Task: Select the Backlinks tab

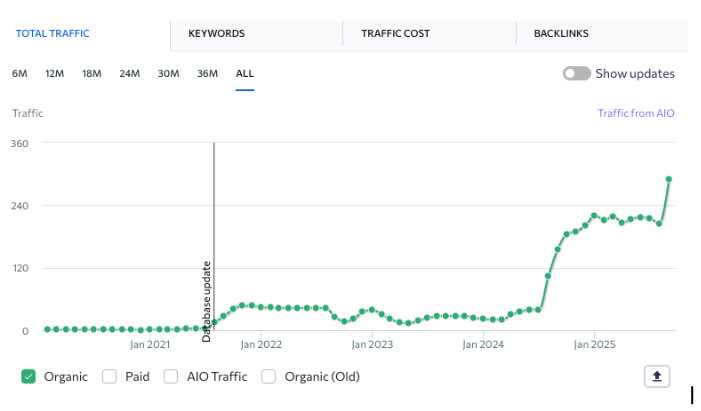Action: [x=560, y=34]
